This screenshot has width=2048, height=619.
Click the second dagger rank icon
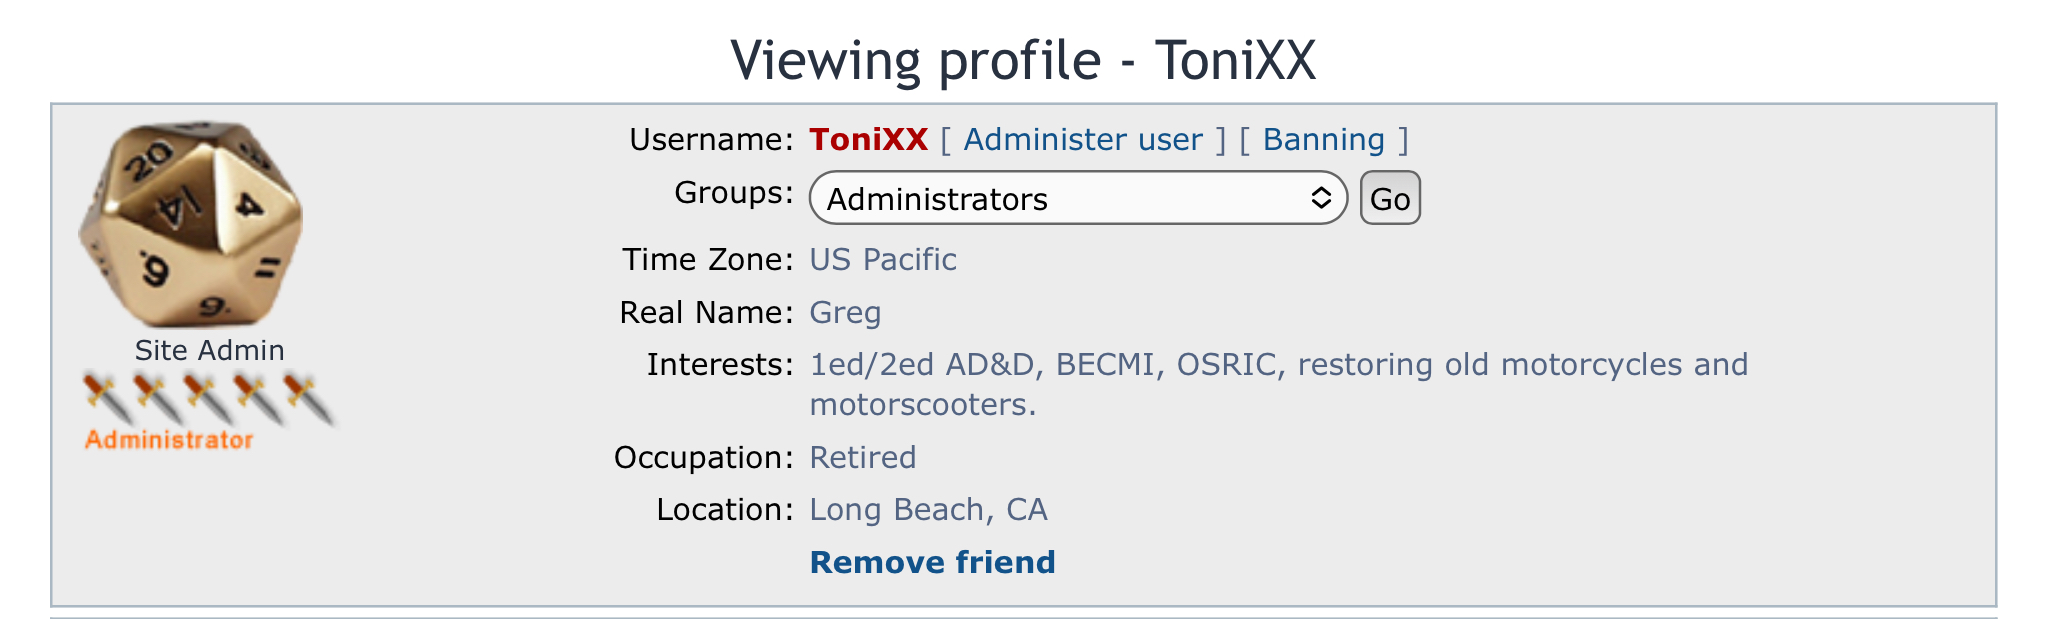158,398
